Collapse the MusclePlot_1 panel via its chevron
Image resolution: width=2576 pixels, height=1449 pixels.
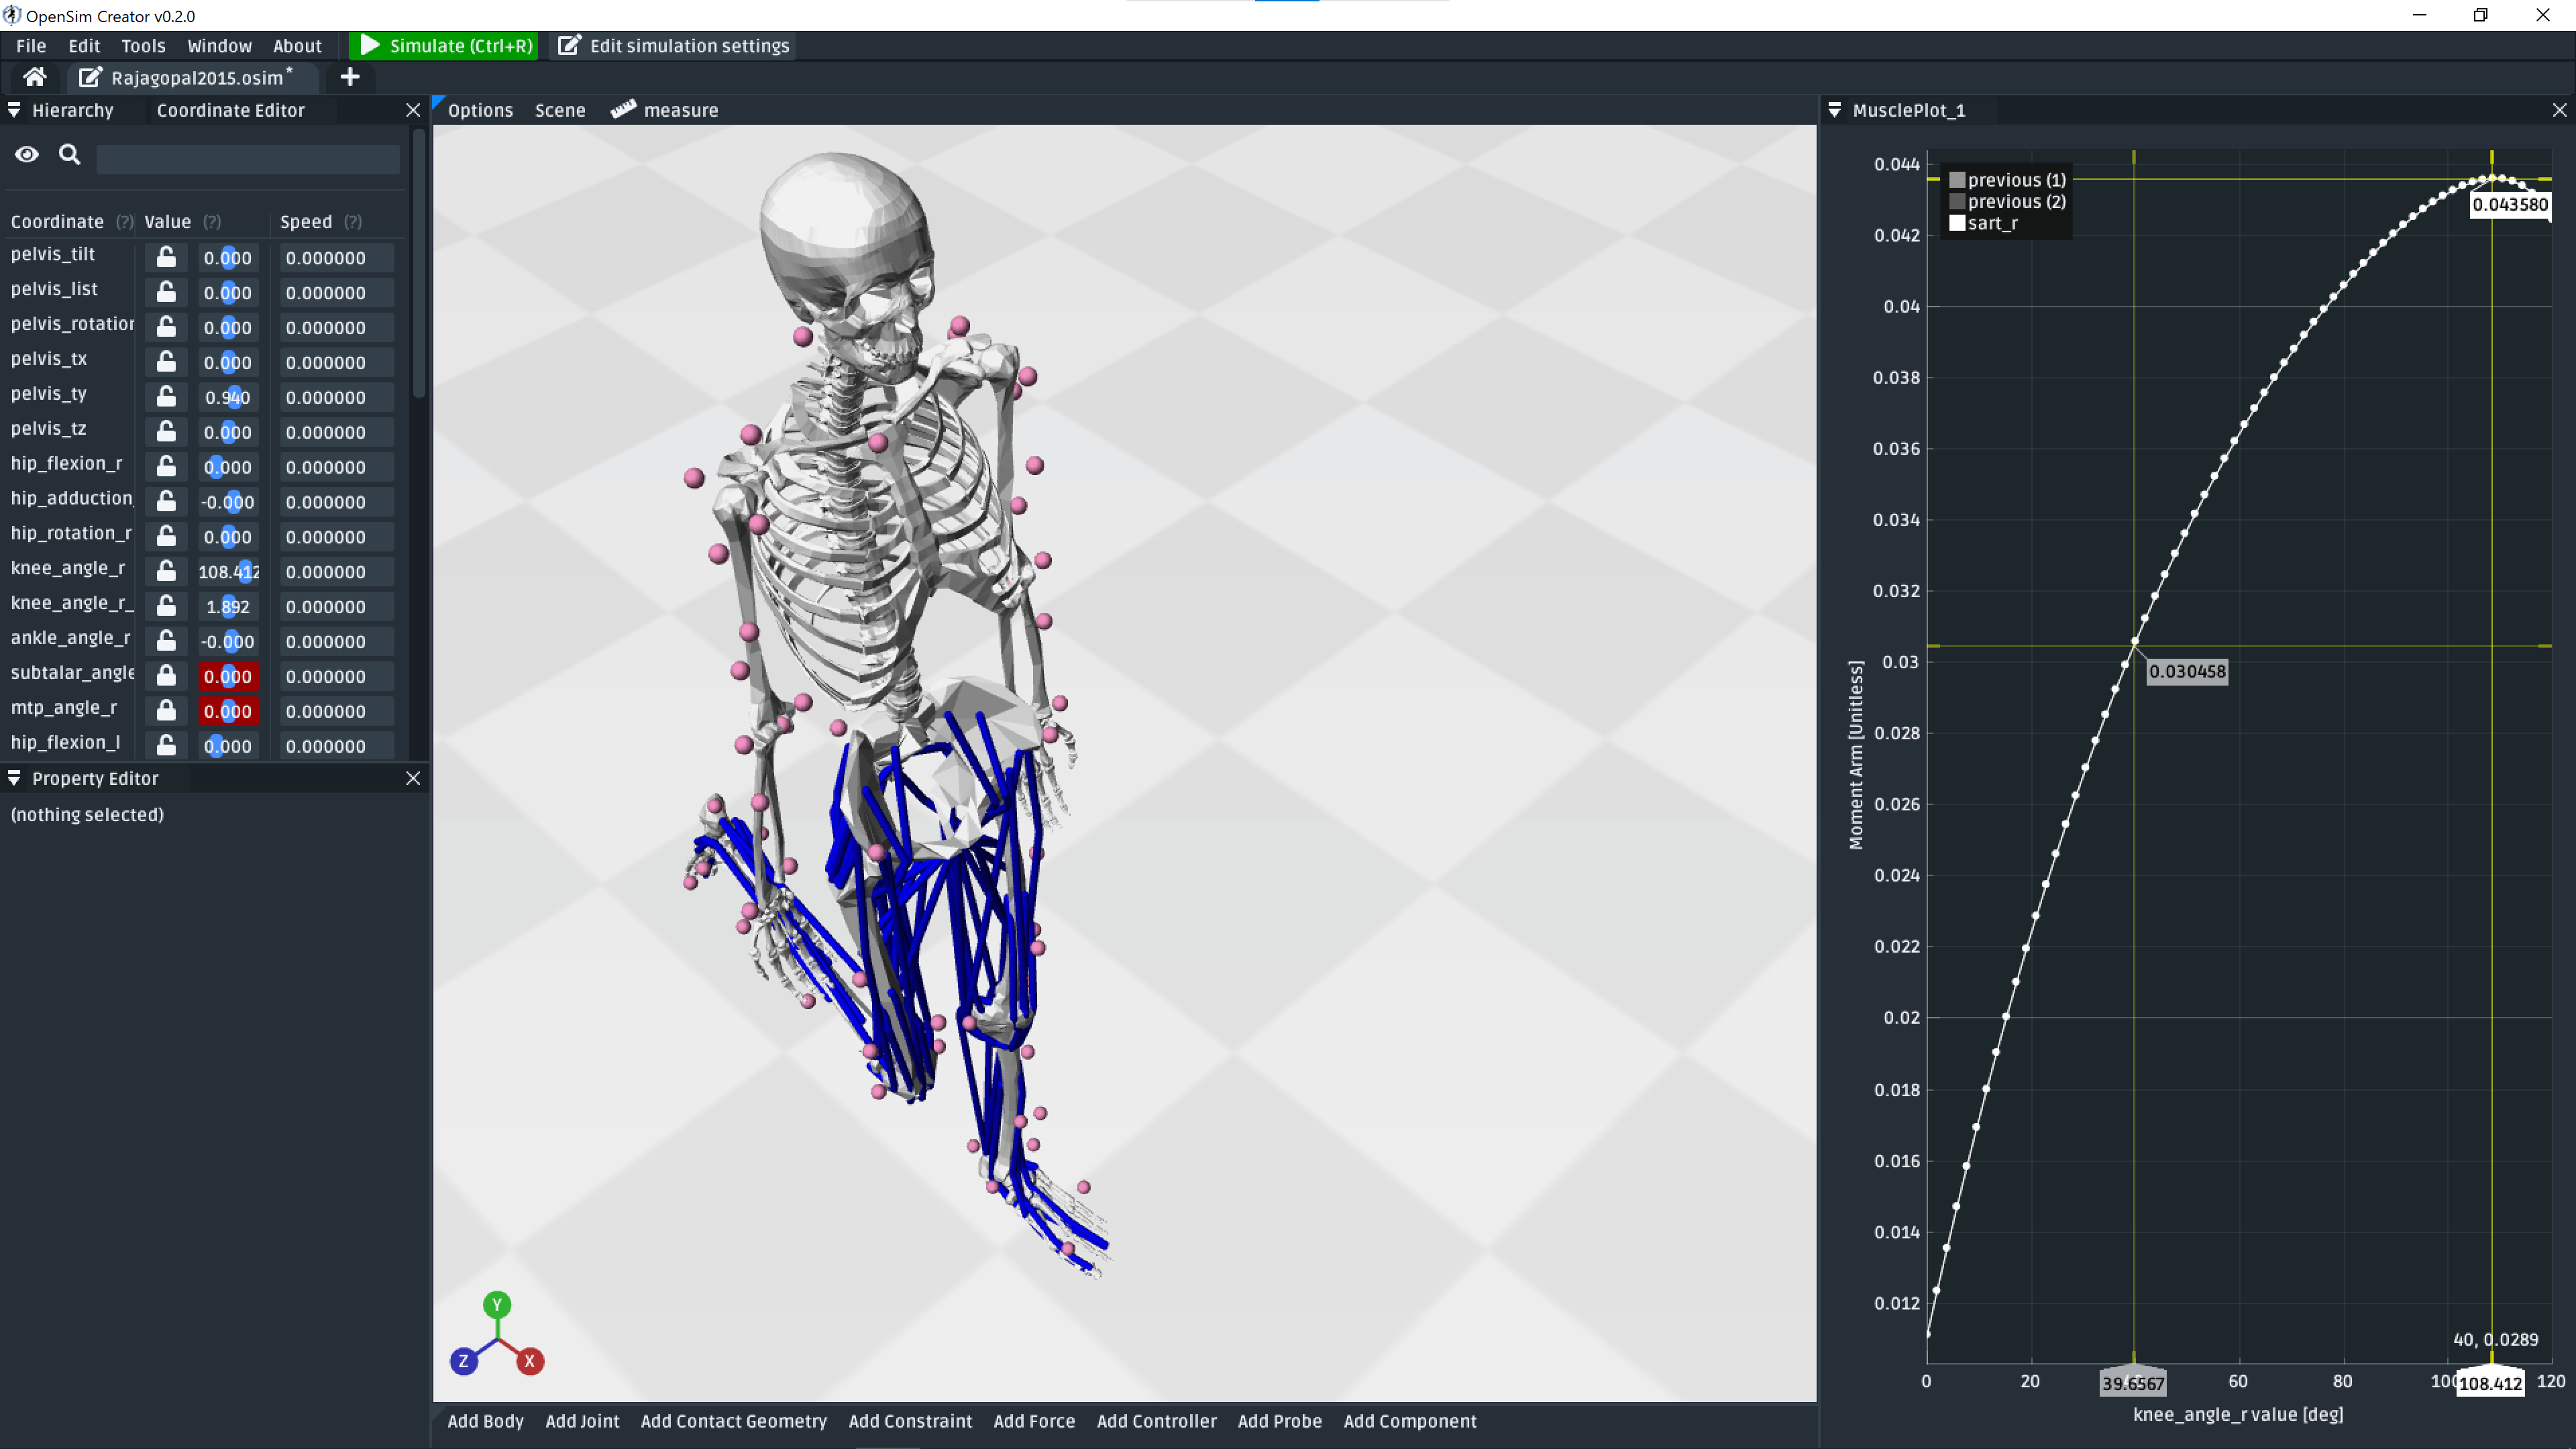[1834, 110]
